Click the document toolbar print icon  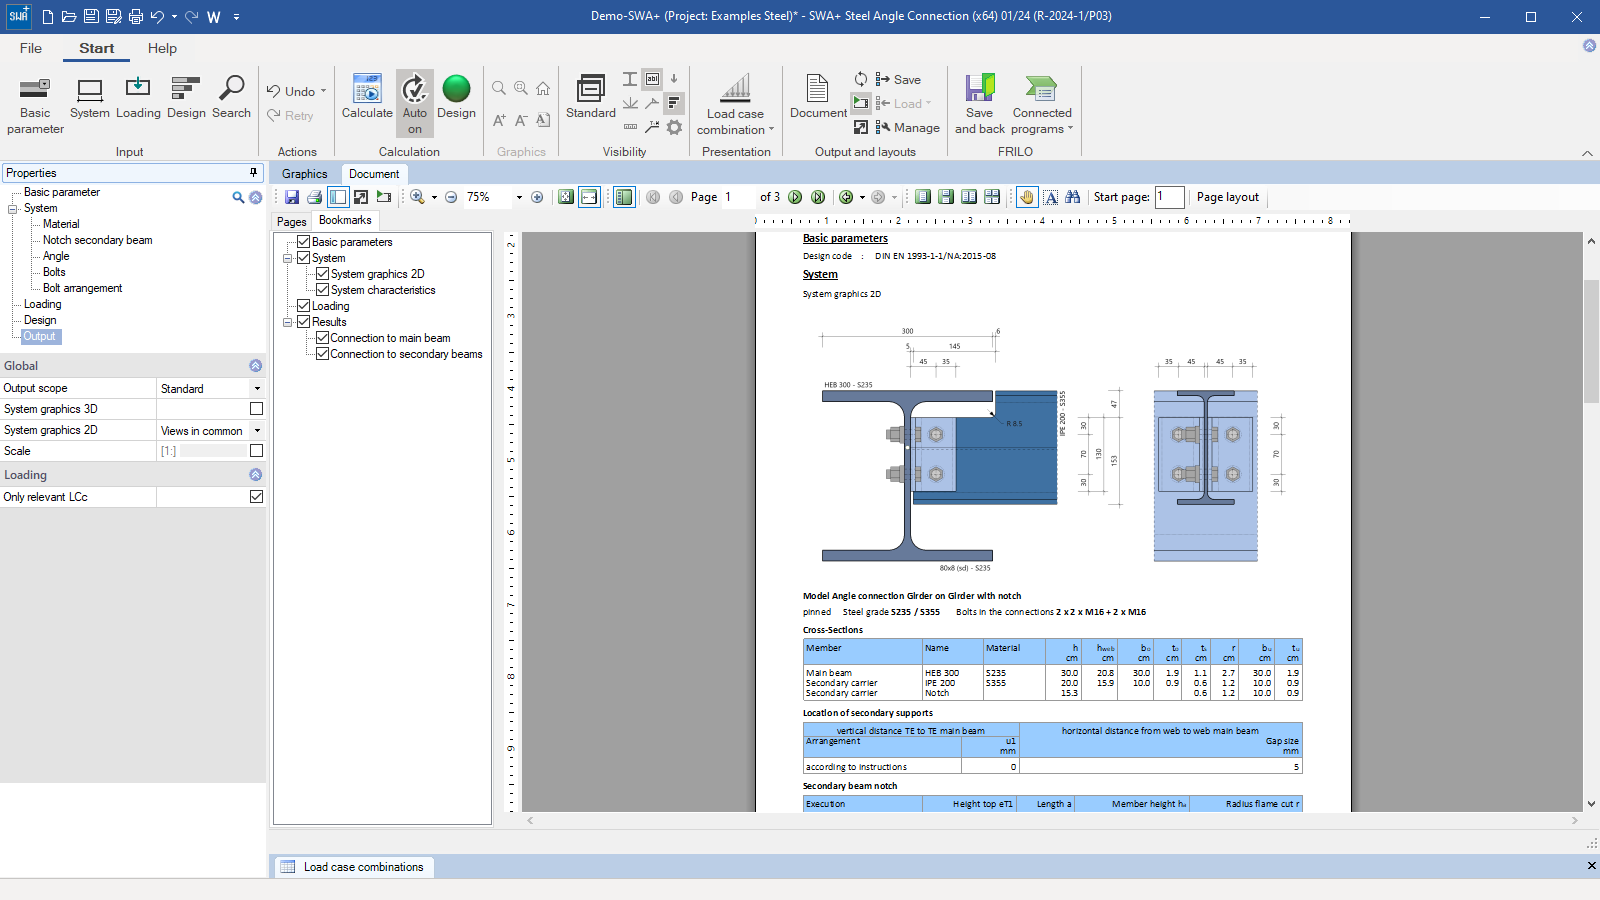[x=314, y=197]
